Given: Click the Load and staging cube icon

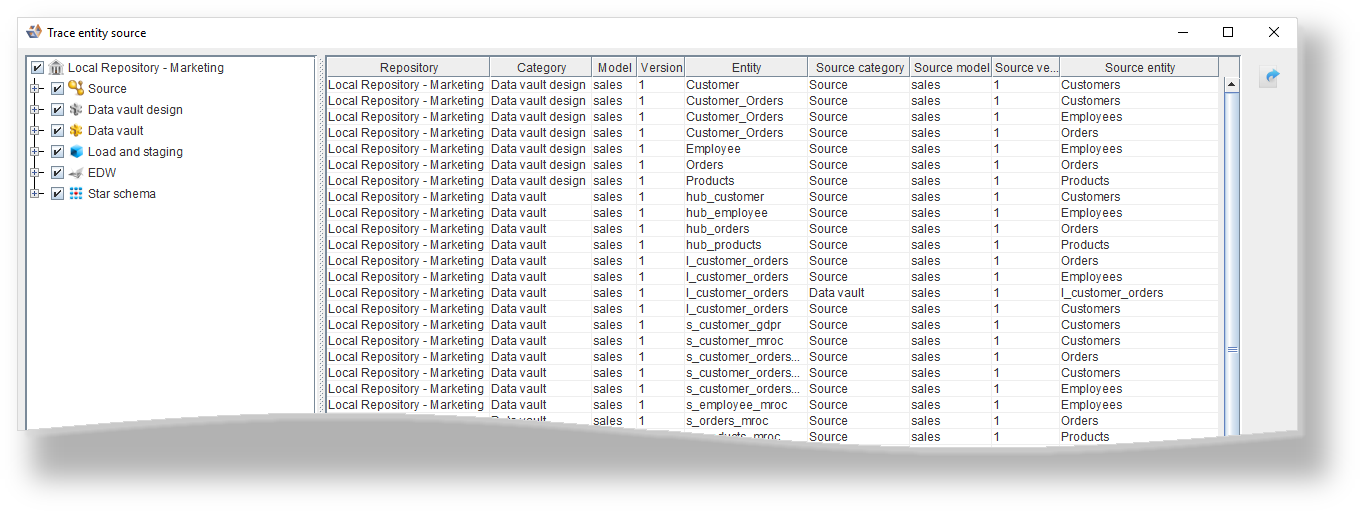Looking at the screenshot, I should (76, 152).
